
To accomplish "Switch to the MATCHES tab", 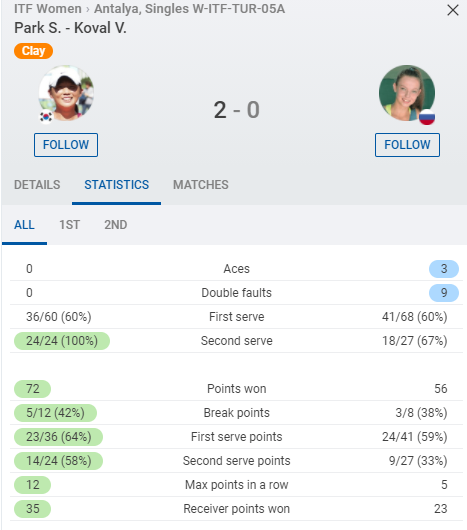I will point(201,185).
